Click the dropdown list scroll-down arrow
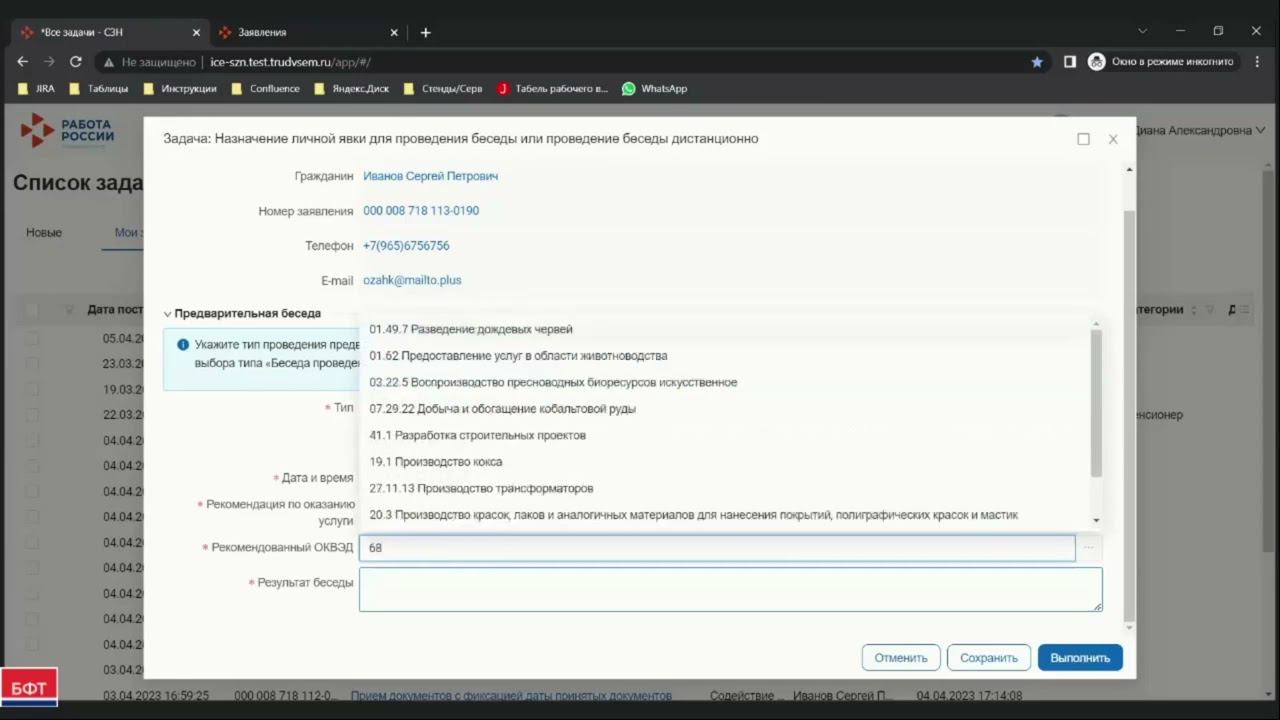This screenshot has height=720, width=1280. tap(1096, 520)
